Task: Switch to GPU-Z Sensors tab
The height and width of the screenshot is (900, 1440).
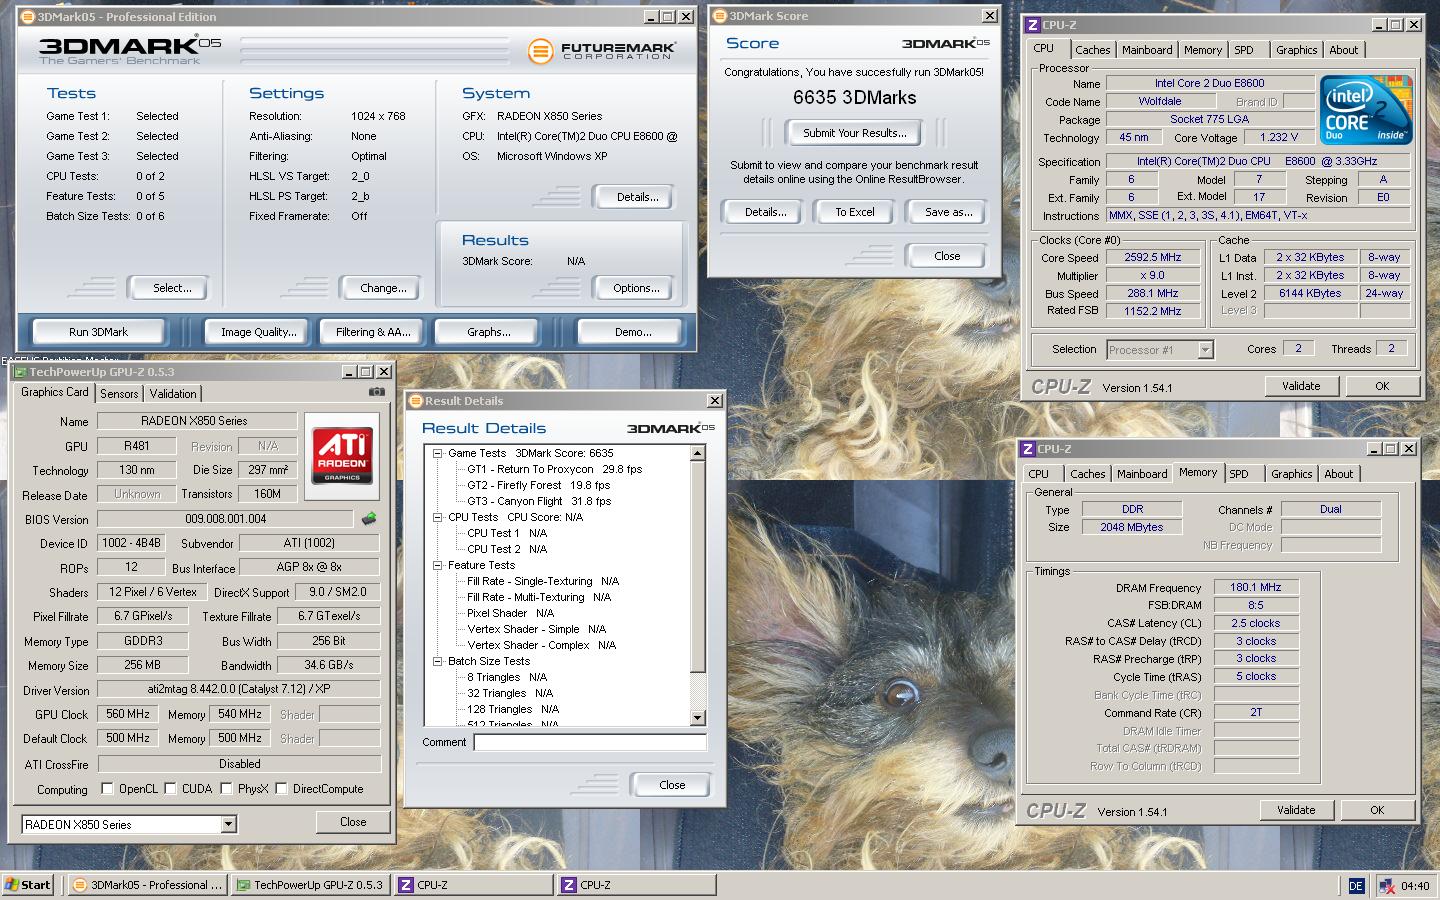Action: click(x=119, y=394)
